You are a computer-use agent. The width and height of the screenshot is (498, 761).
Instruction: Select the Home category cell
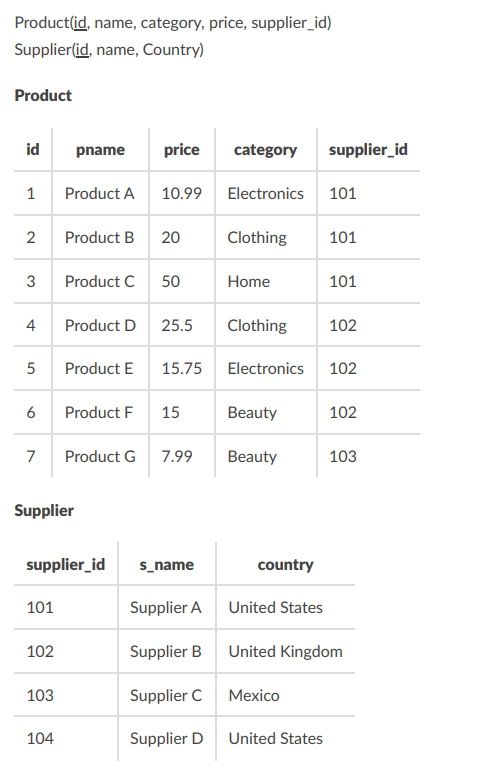coord(249,281)
